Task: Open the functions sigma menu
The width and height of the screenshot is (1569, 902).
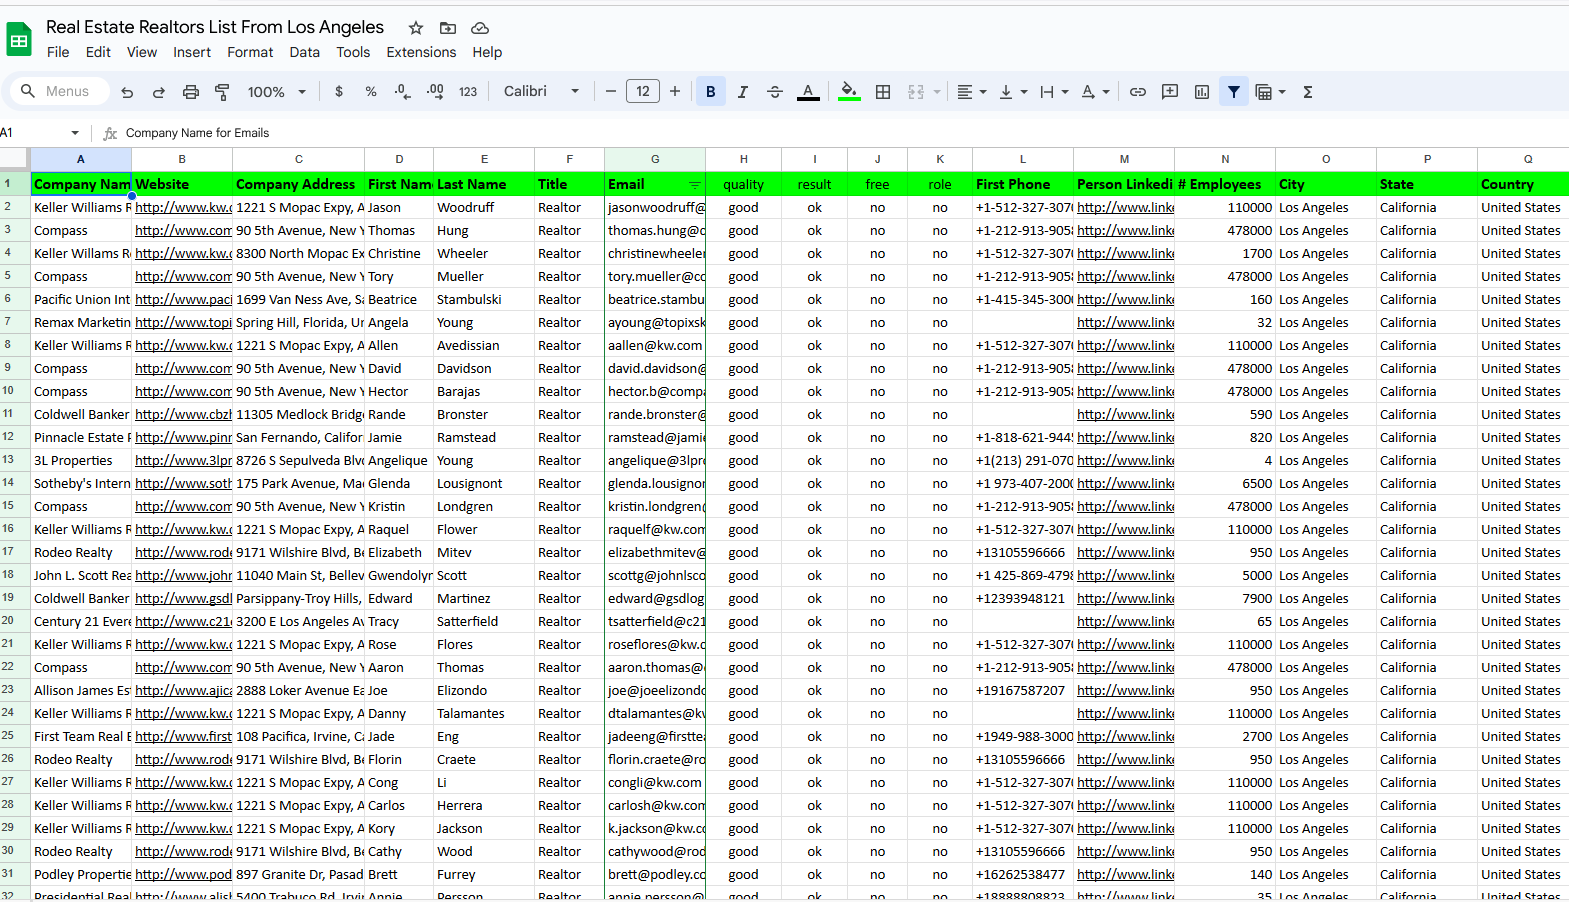Action: point(1308,92)
